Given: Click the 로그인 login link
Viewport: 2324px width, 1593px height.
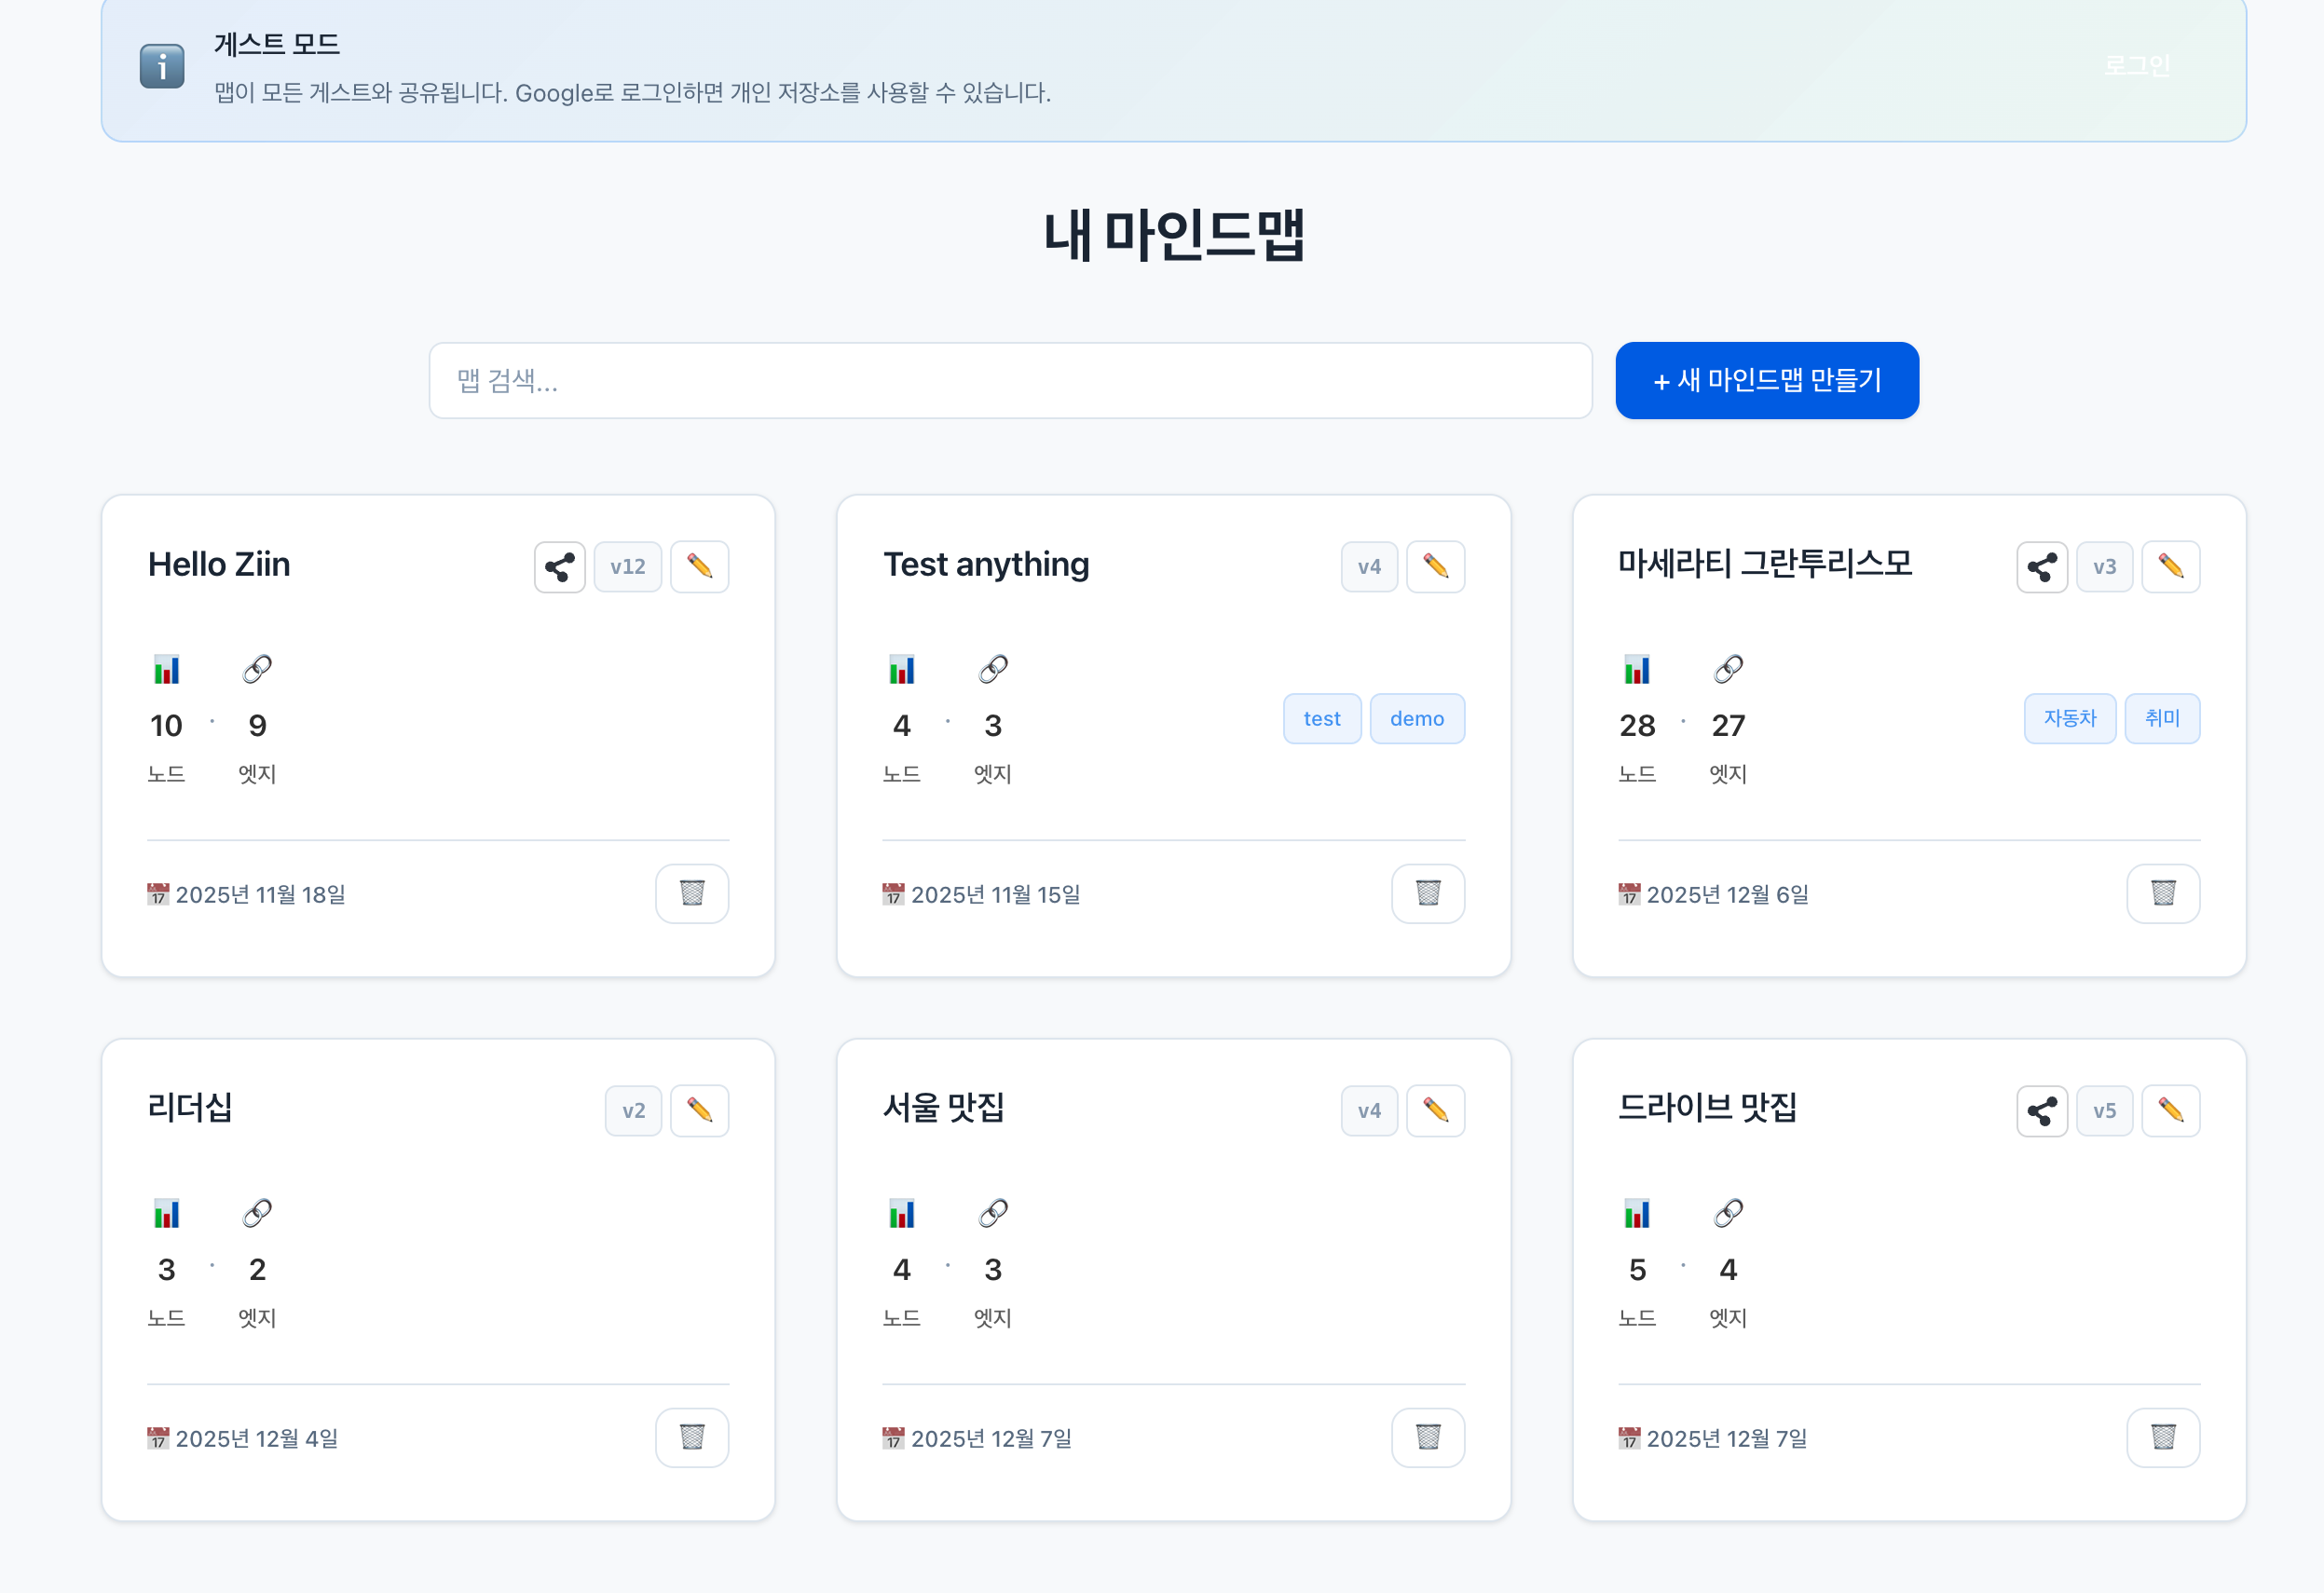Looking at the screenshot, I should coord(2136,66).
